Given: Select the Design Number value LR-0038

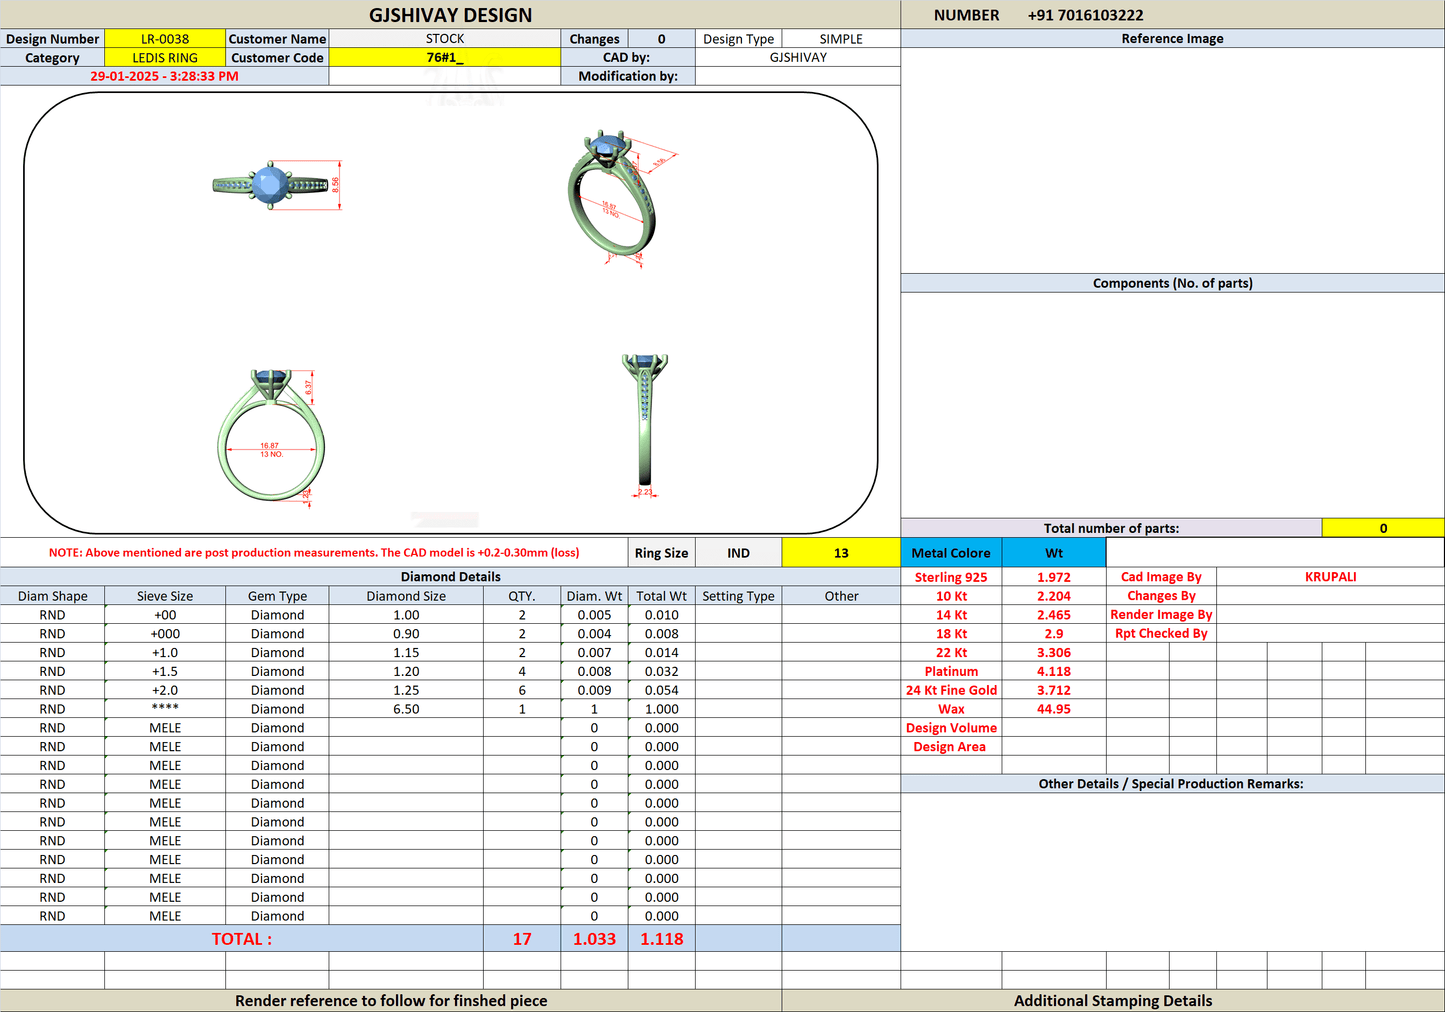Looking at the screenshot, I should click(x=165, y=39).
